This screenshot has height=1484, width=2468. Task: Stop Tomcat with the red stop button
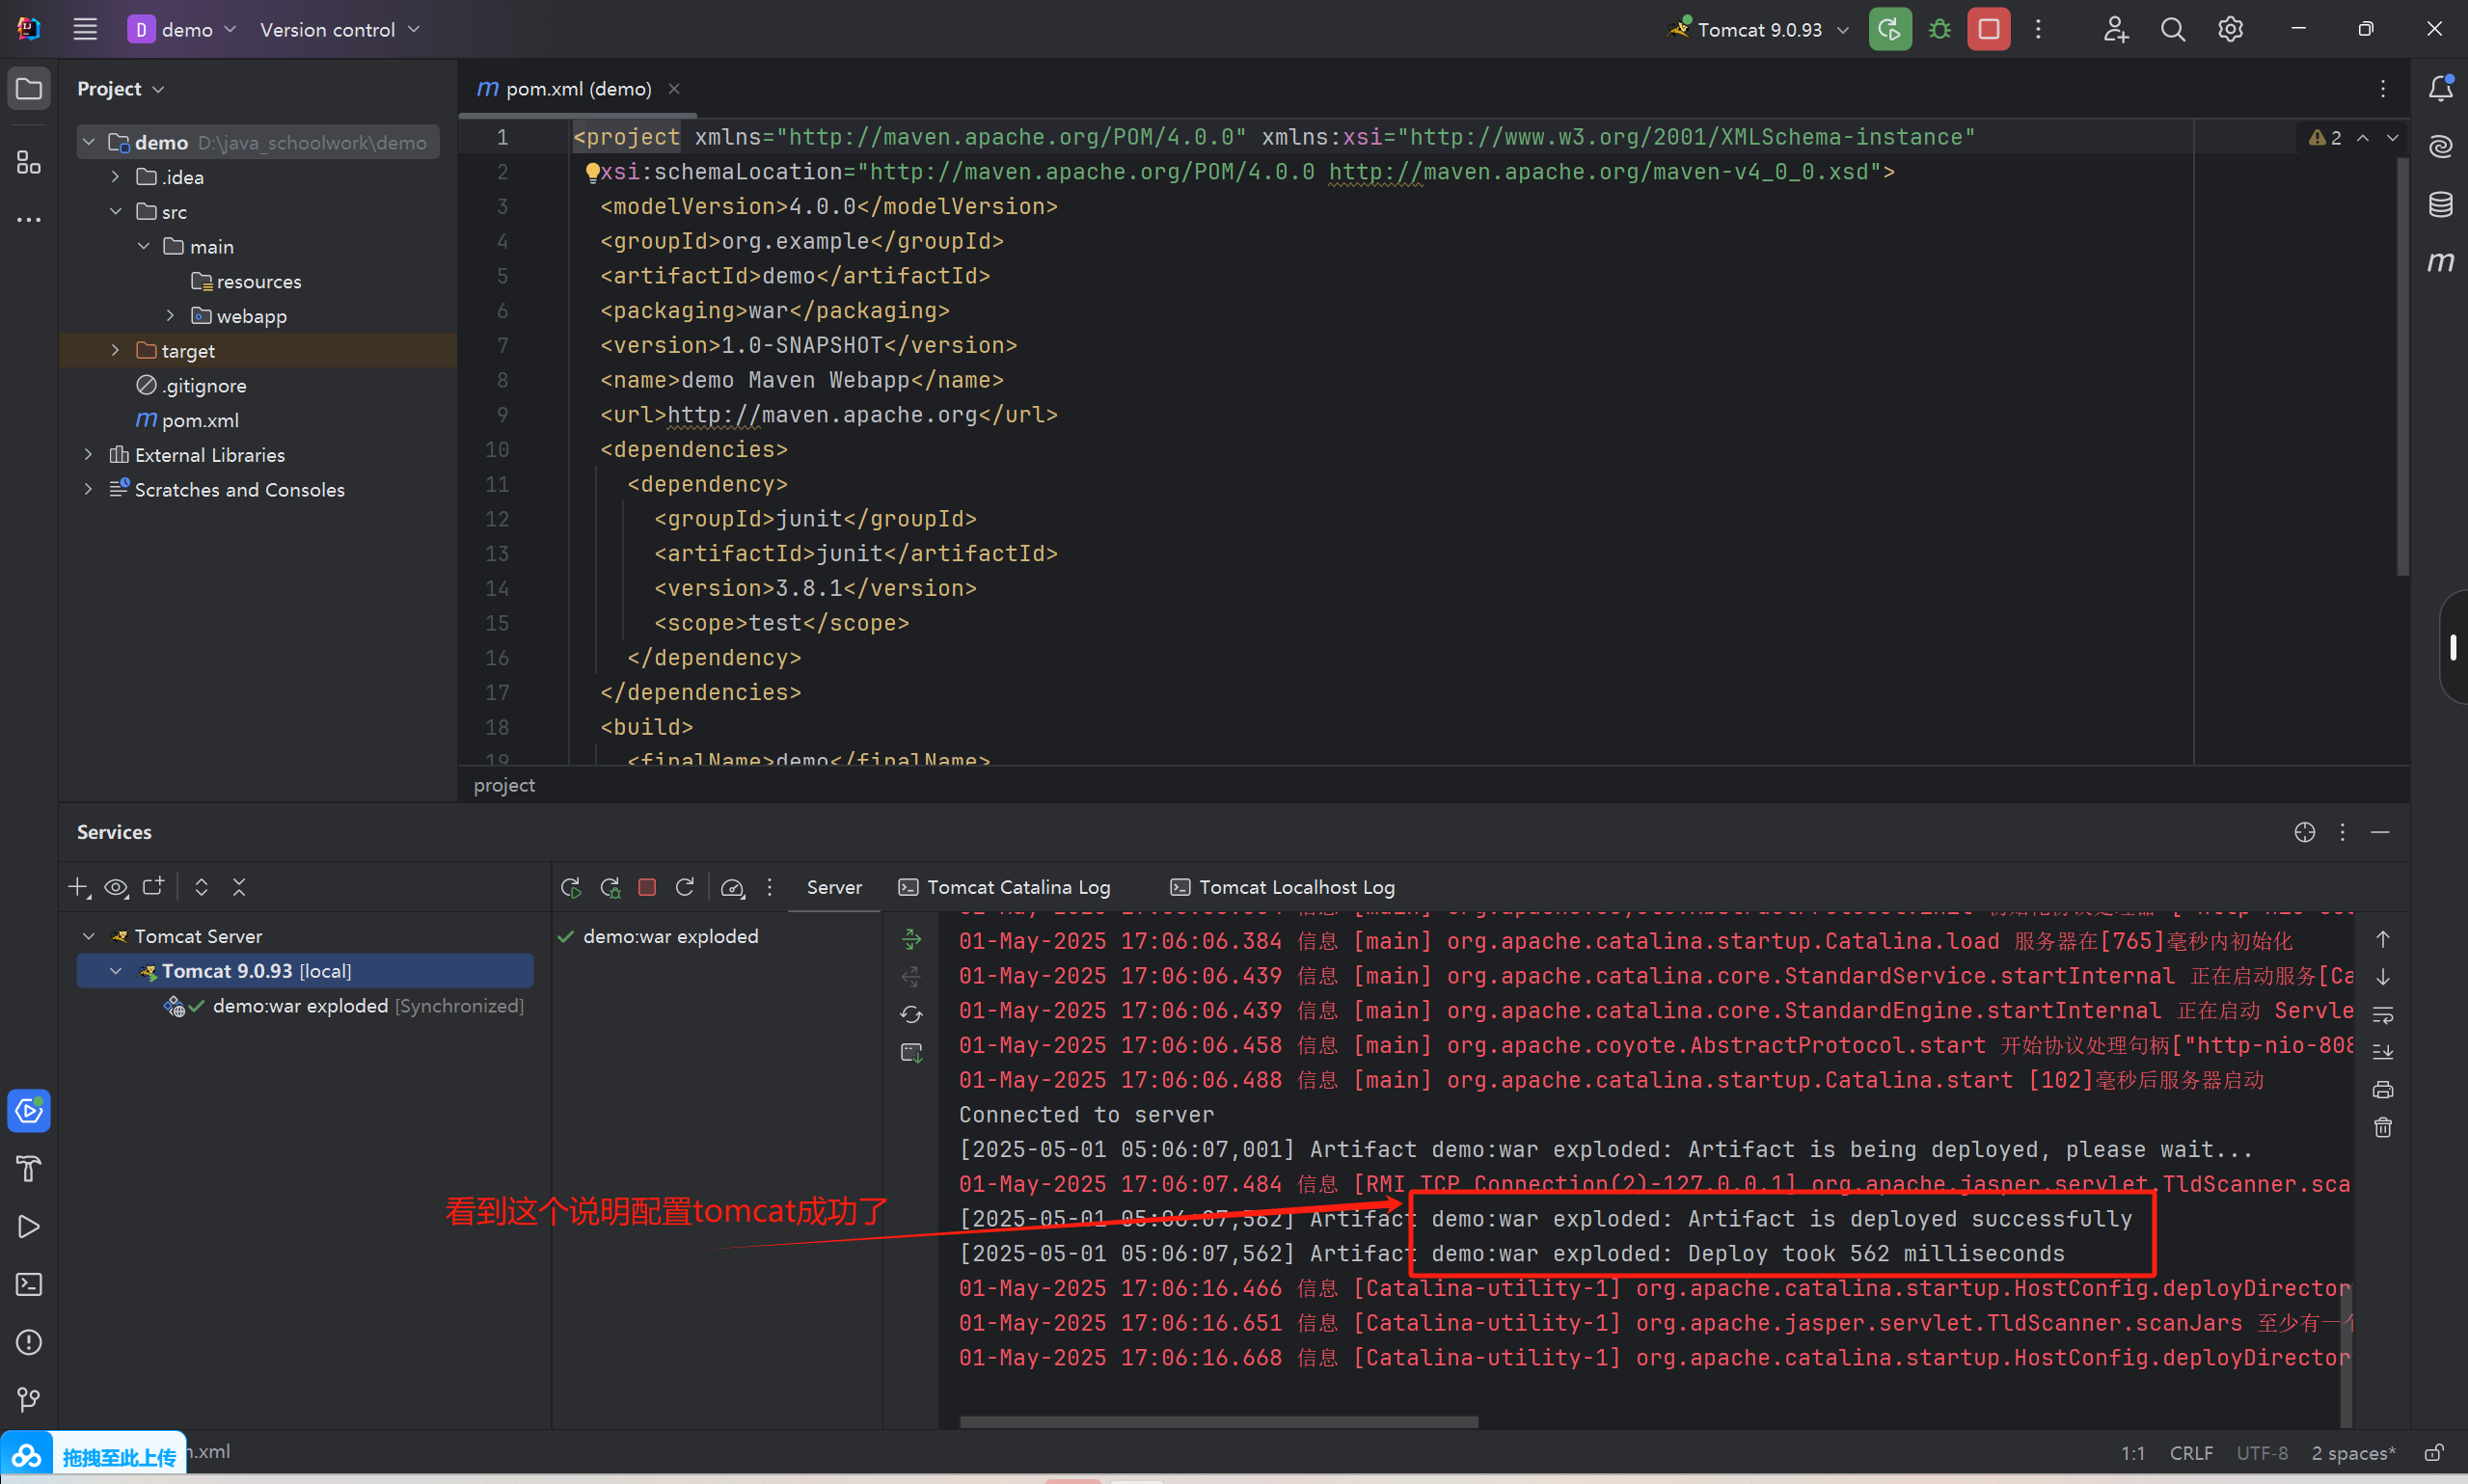point(1988,29)
